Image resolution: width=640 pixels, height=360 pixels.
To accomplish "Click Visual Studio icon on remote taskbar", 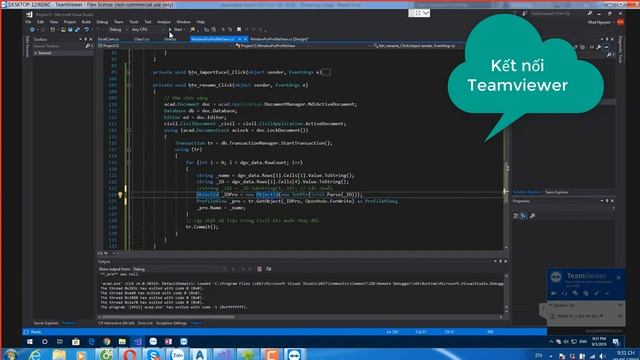I will tap(138, 342).
